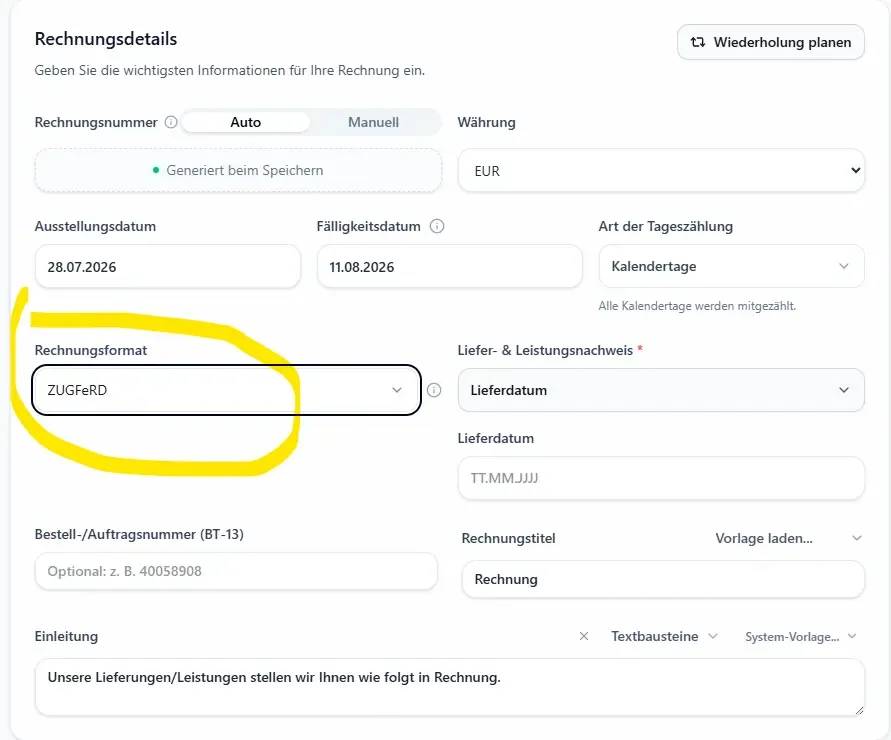The height and width of the screenshot is (740, 891).
Task: Click info icon next to Rechnungsformat
Action: click(434, 390)
